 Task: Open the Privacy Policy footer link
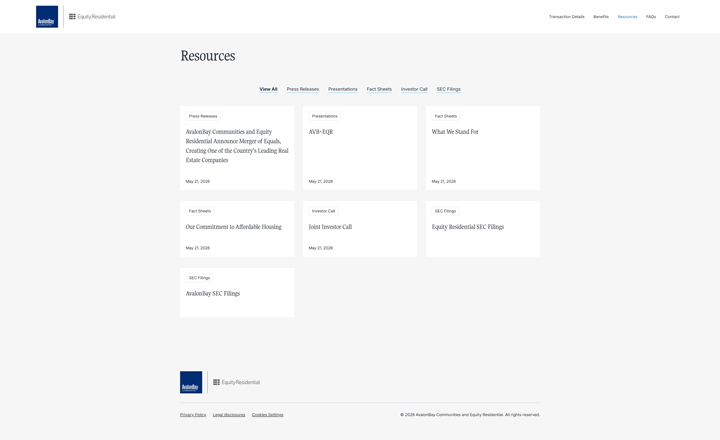pos(193,415)
